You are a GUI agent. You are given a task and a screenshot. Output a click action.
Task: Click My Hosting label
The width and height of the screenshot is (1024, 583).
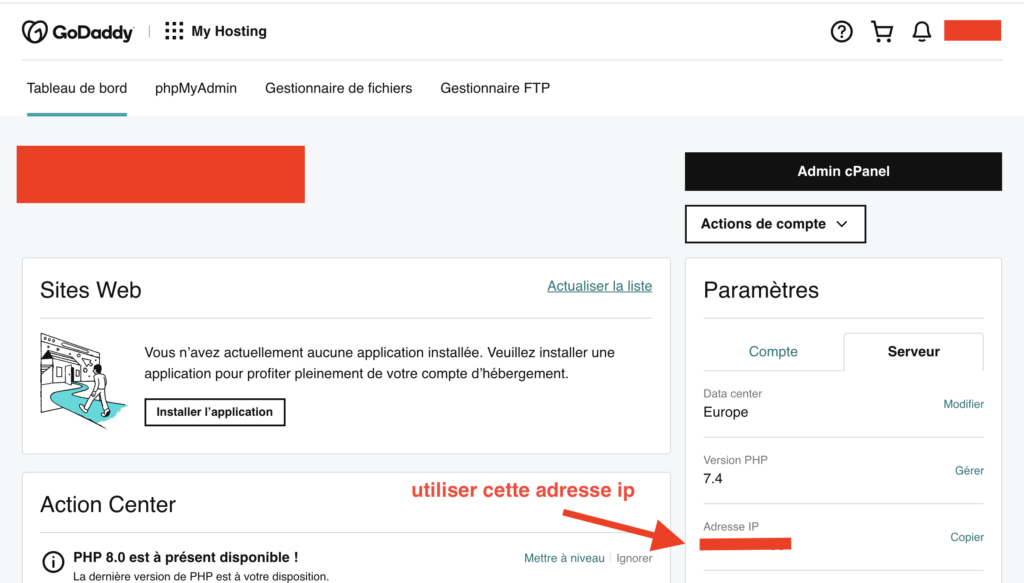tap(229, 31)
